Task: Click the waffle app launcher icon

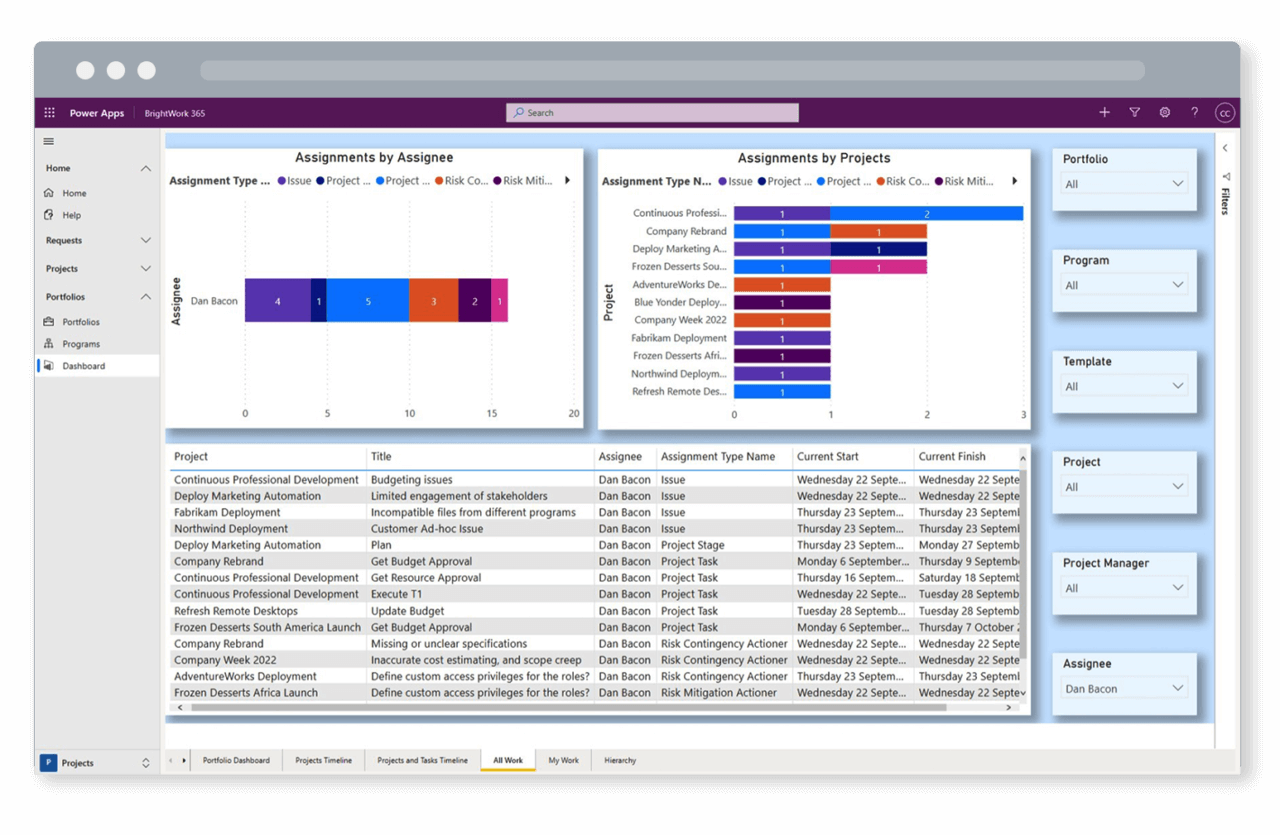Action: (x=48, y=112)
